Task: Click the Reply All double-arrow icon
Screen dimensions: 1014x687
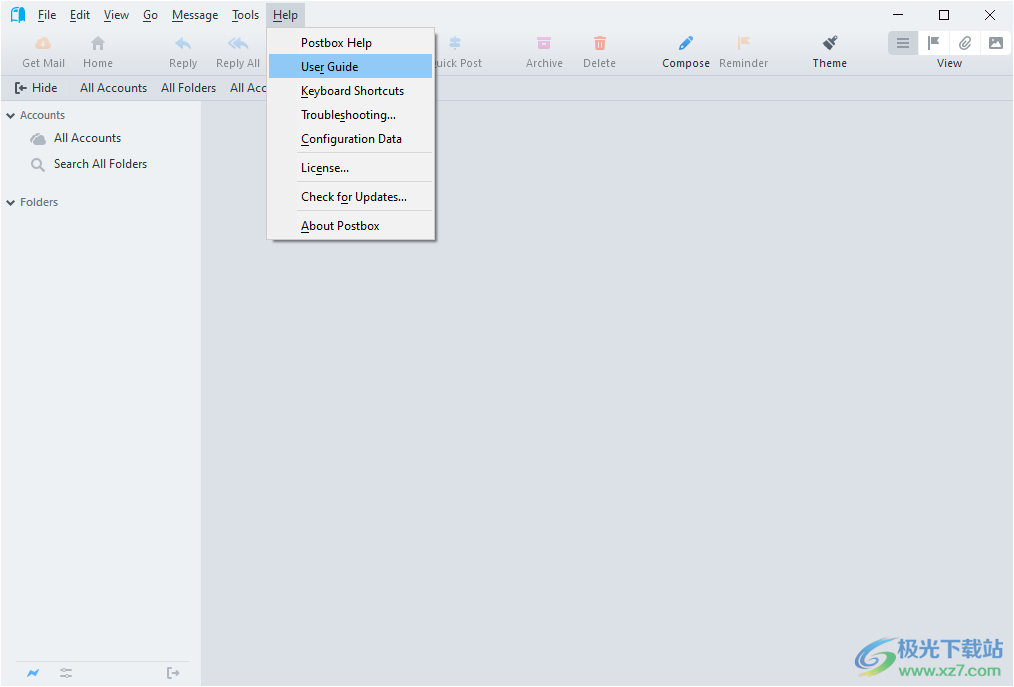Action: coord(238,43)
